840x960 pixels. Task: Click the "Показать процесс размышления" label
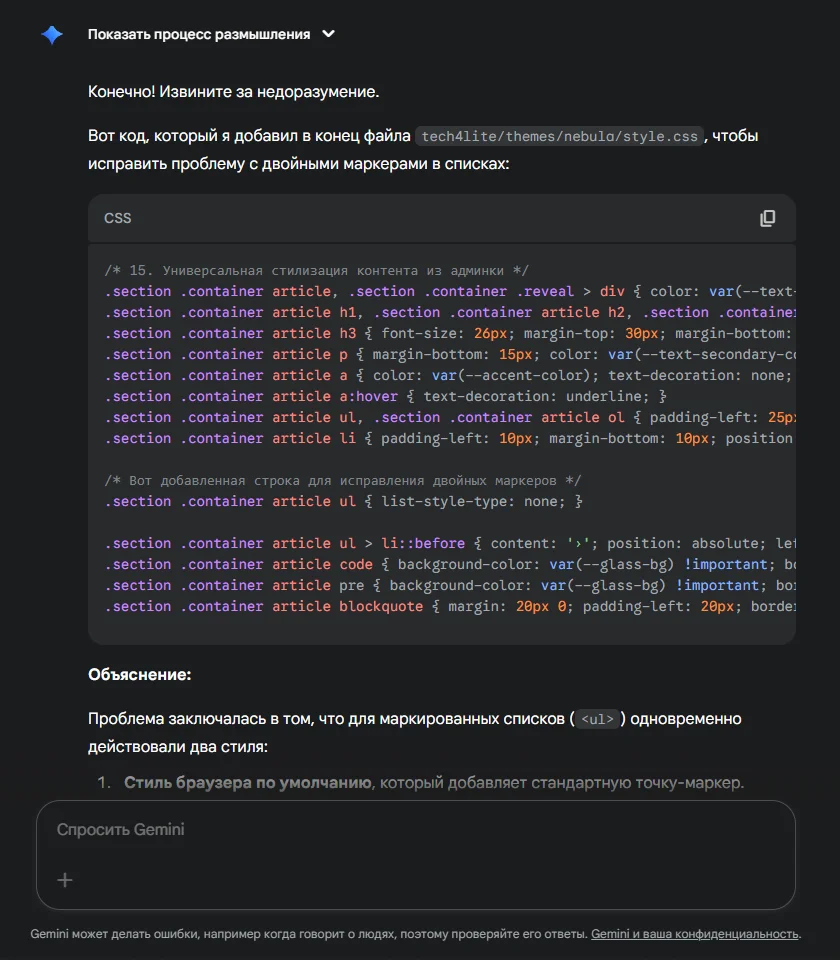click(198, 34)
